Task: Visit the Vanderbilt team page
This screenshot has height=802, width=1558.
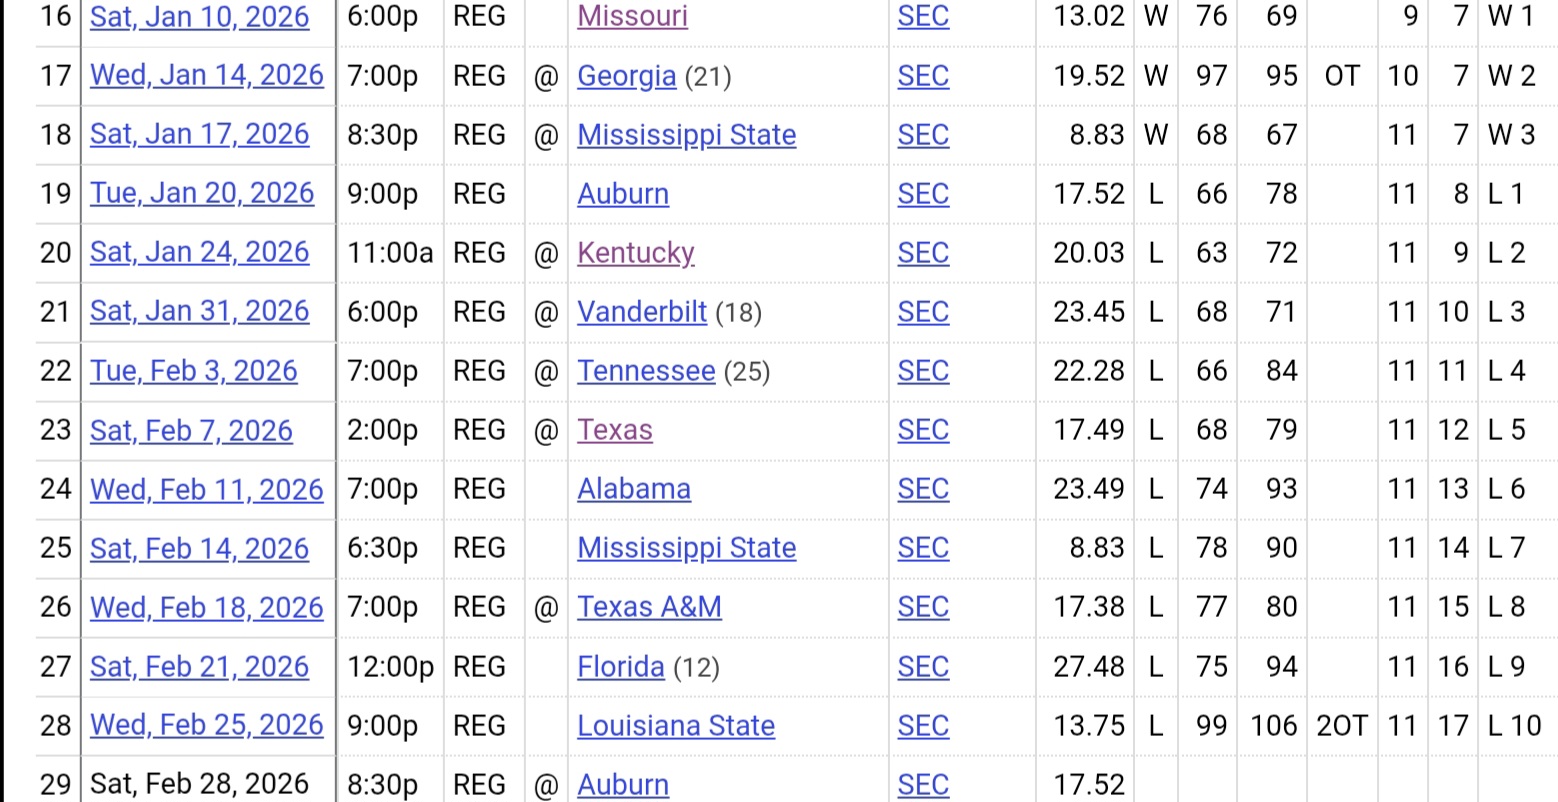Action: click(641, 312)
